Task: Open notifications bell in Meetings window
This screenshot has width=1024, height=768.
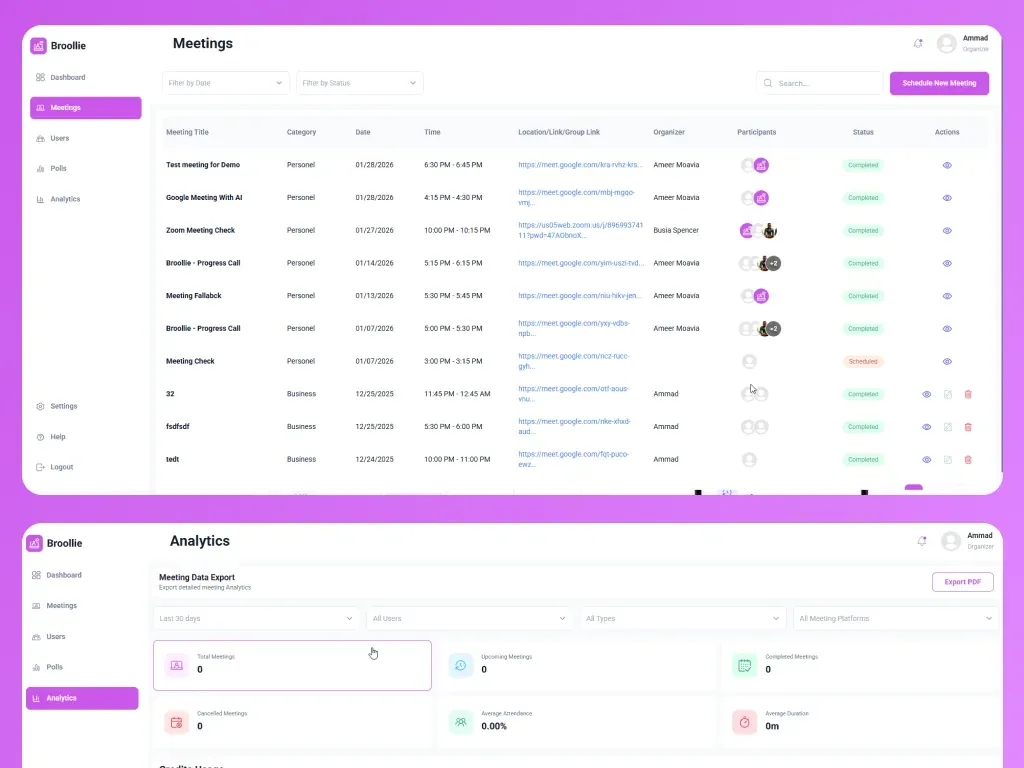Action: (918, 44)
